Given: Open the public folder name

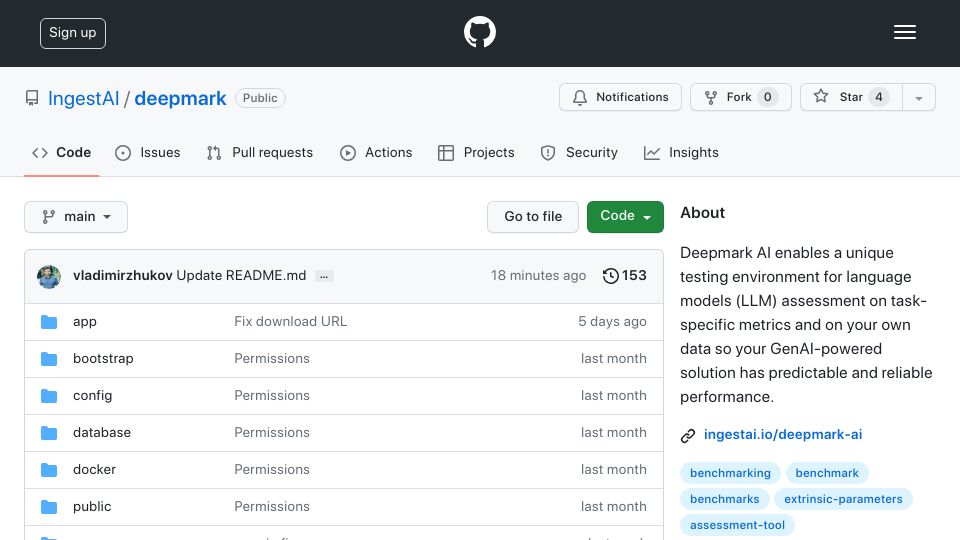Looking at the screenshot, I should (x=92, y=507).
